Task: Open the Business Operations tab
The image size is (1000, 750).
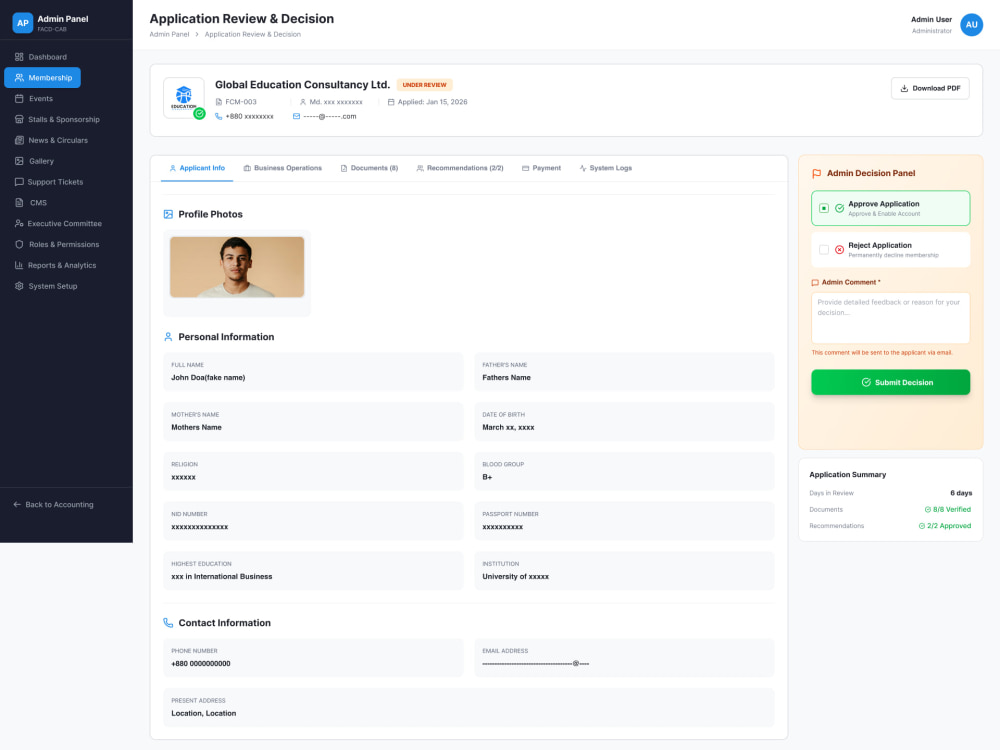Action: coord(283,168)
